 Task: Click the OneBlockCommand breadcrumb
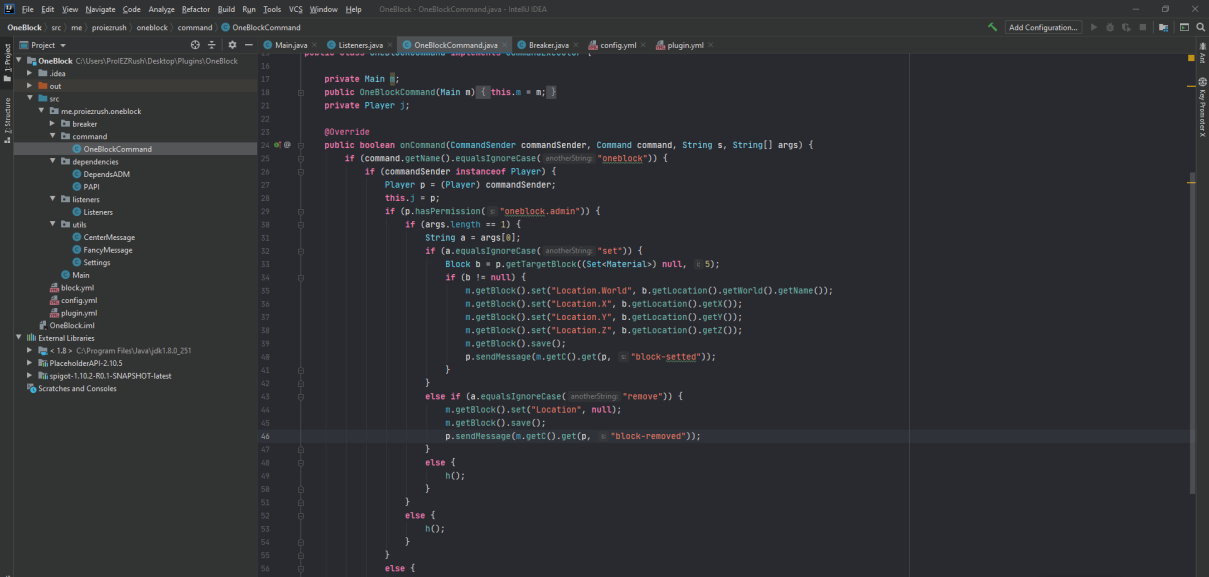pyautogui.click(x=260, y=27)
